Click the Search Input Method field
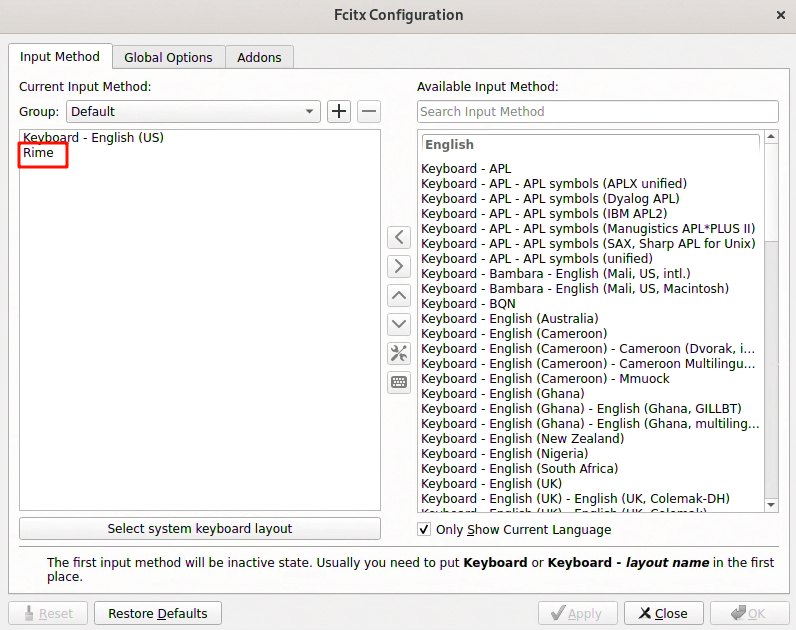Image resolution: width=796 pixels, height=630 pixels. click(597, 111)
